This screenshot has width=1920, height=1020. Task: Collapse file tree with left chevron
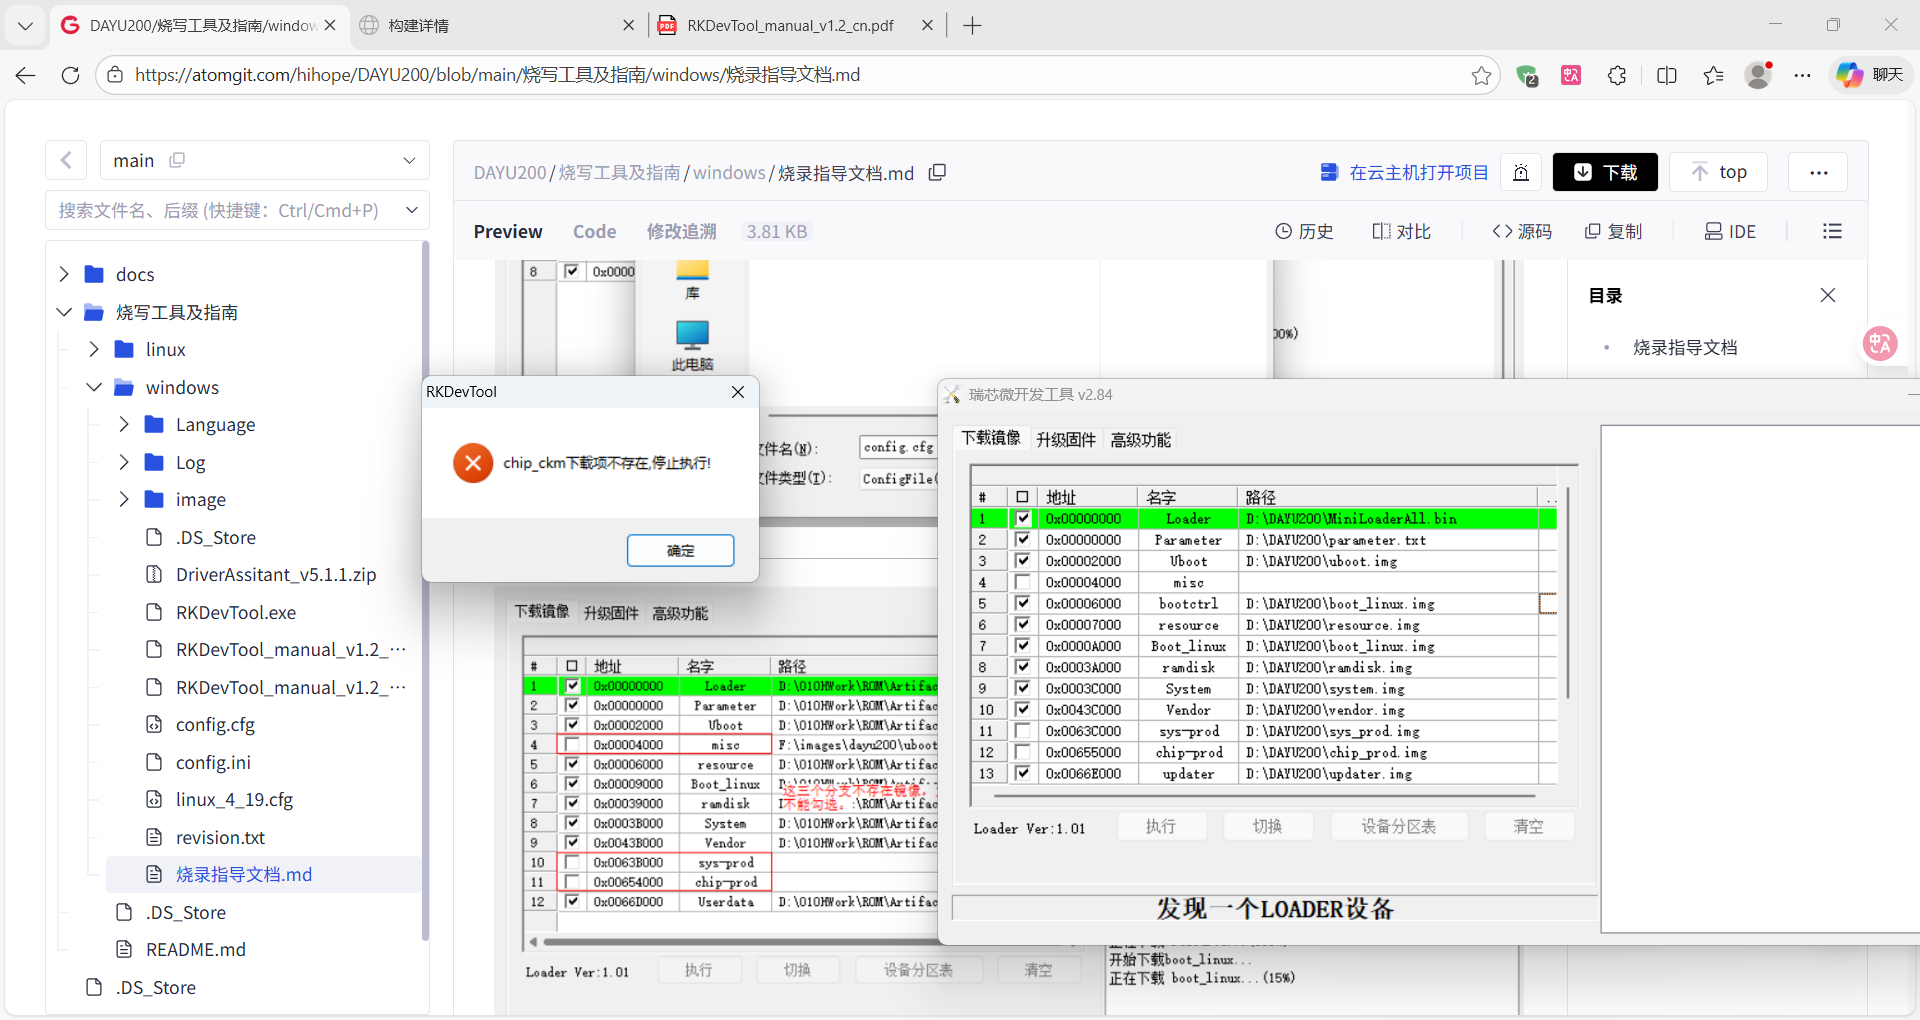tap(66, 160)
